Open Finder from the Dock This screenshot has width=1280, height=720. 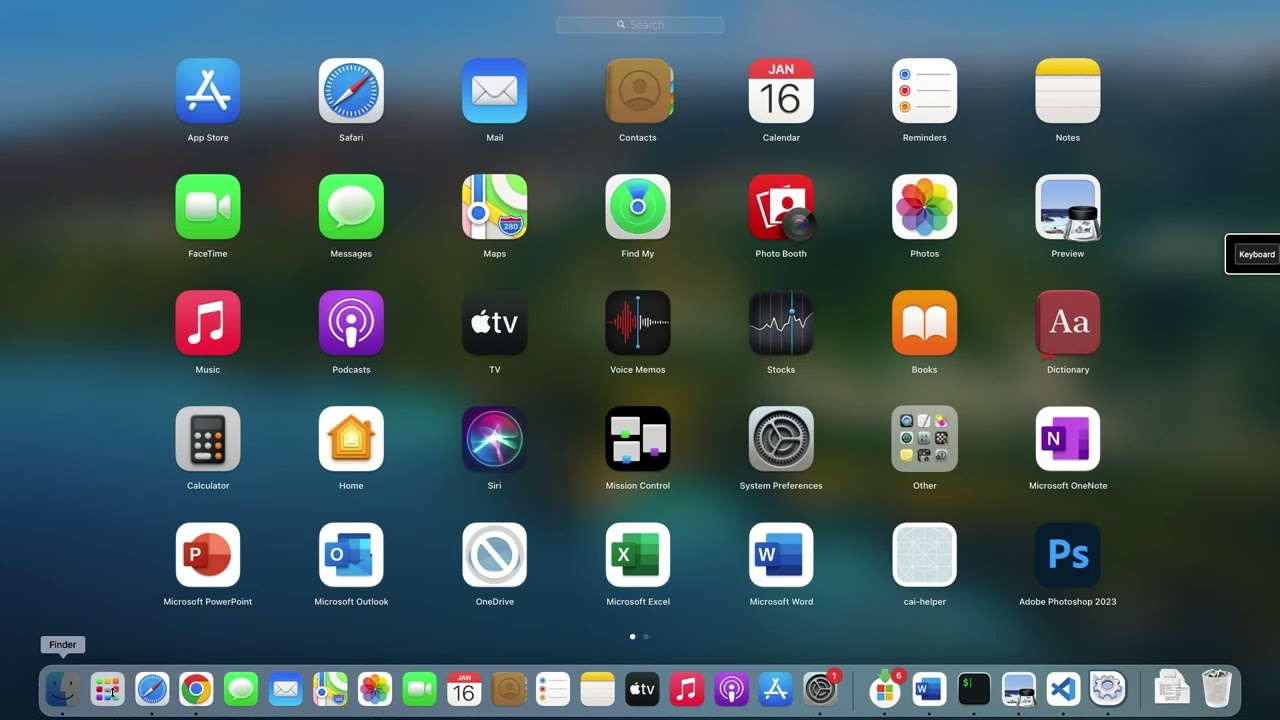(62, 689)
